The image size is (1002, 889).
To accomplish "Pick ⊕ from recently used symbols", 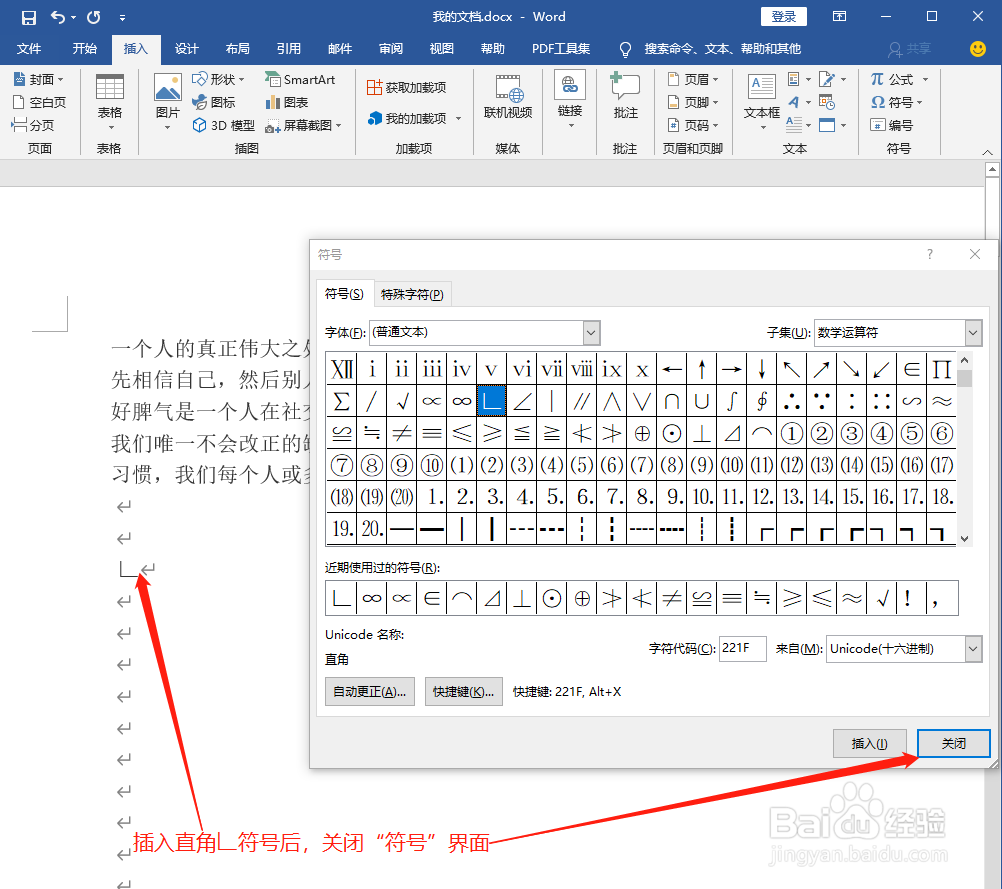I will 582,598.
